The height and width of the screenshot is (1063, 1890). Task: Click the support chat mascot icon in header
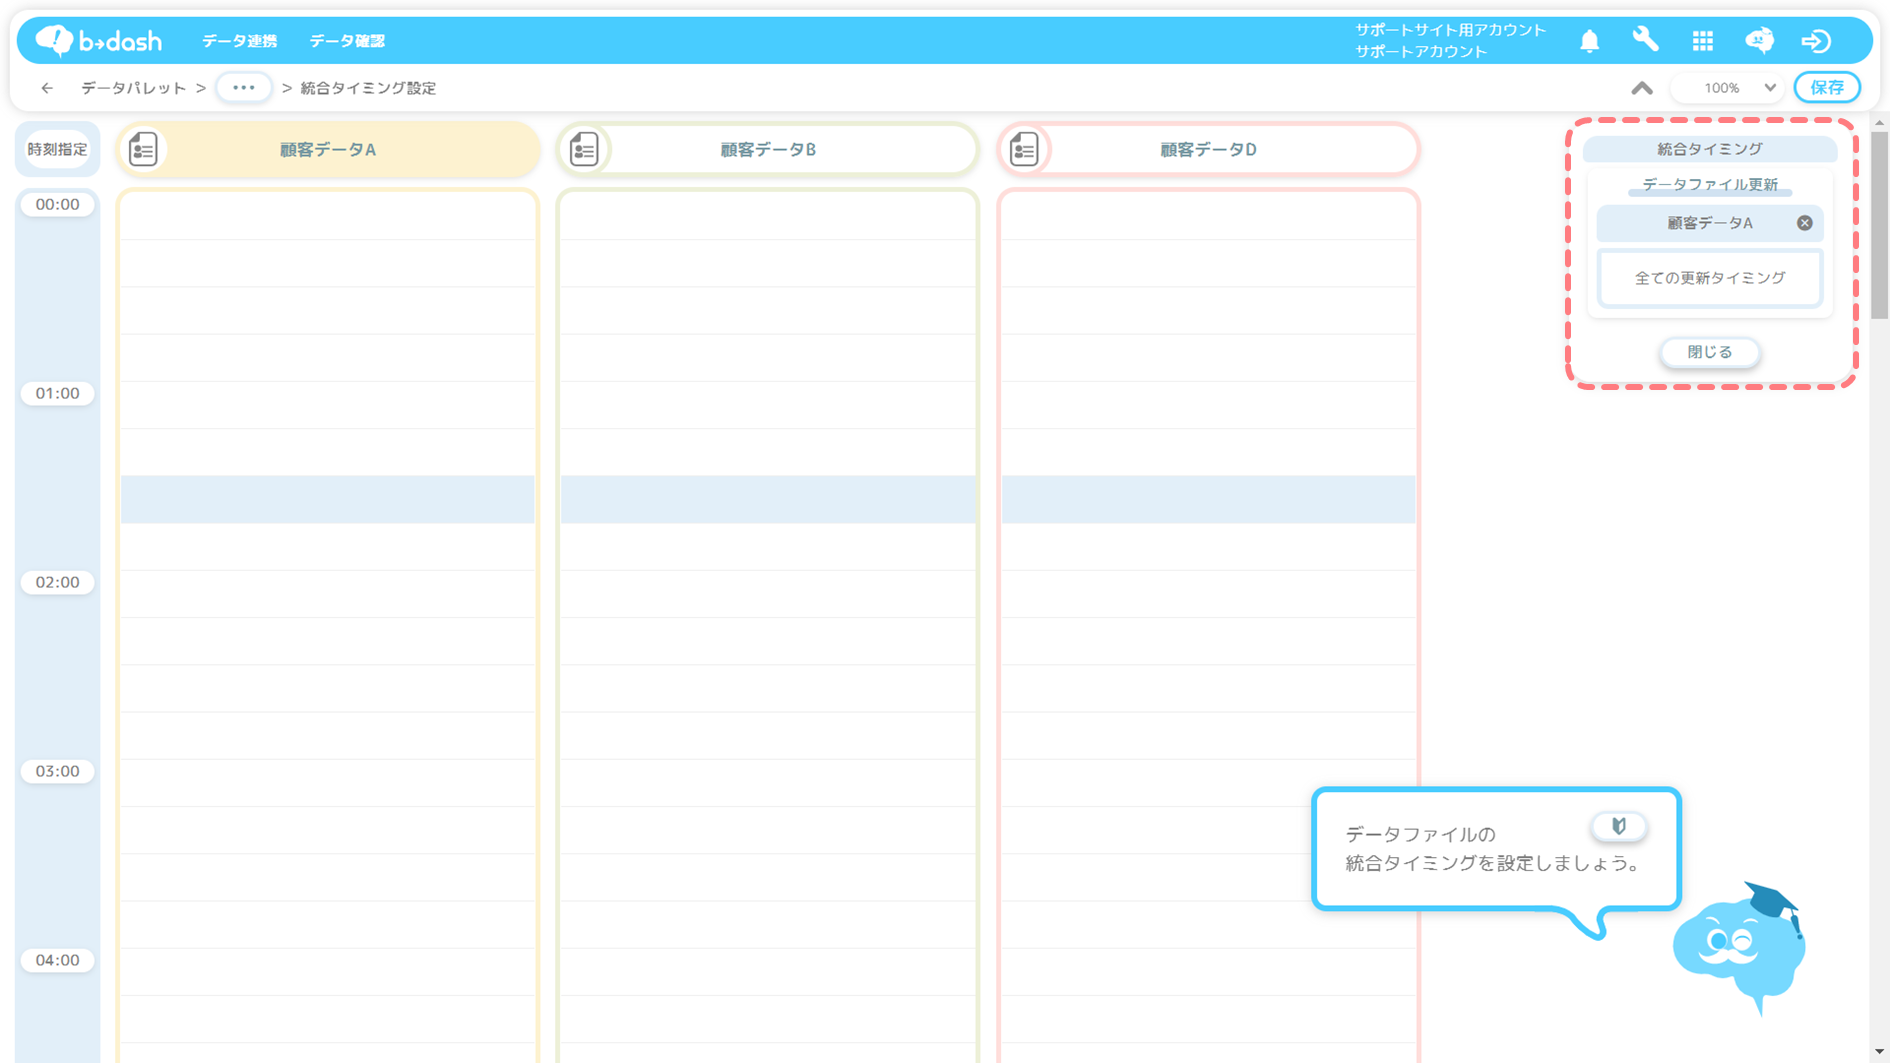[1759, 40]
